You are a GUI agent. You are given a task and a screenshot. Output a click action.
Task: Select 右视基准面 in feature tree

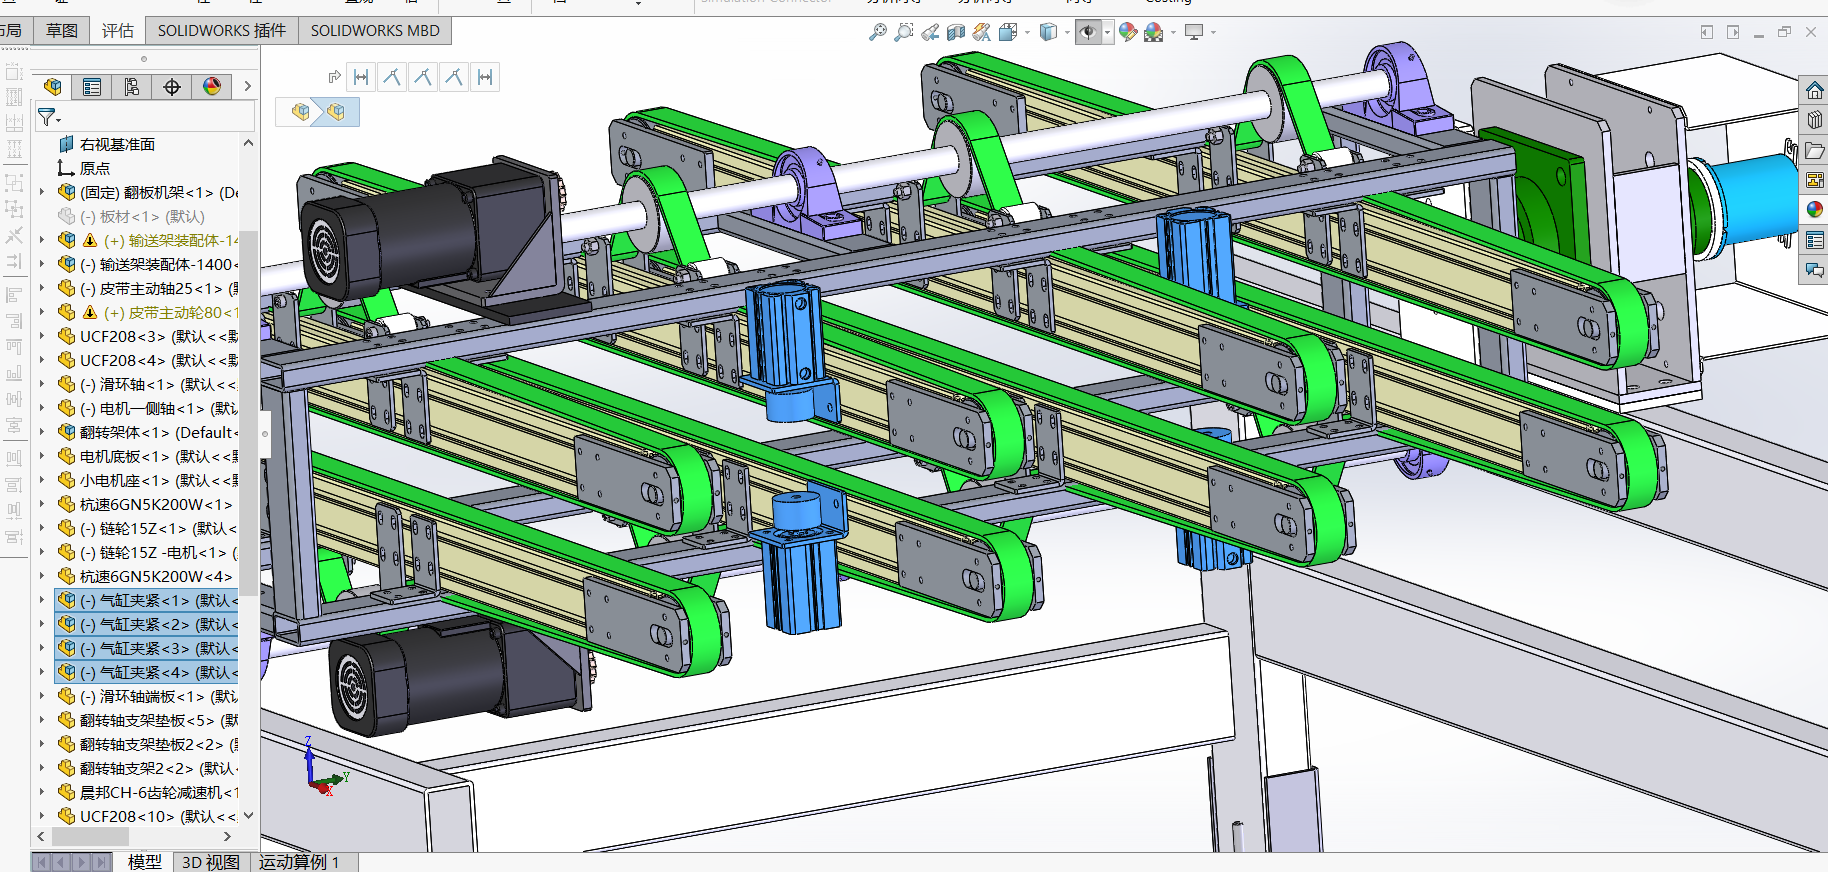click(x=117, y=144)
